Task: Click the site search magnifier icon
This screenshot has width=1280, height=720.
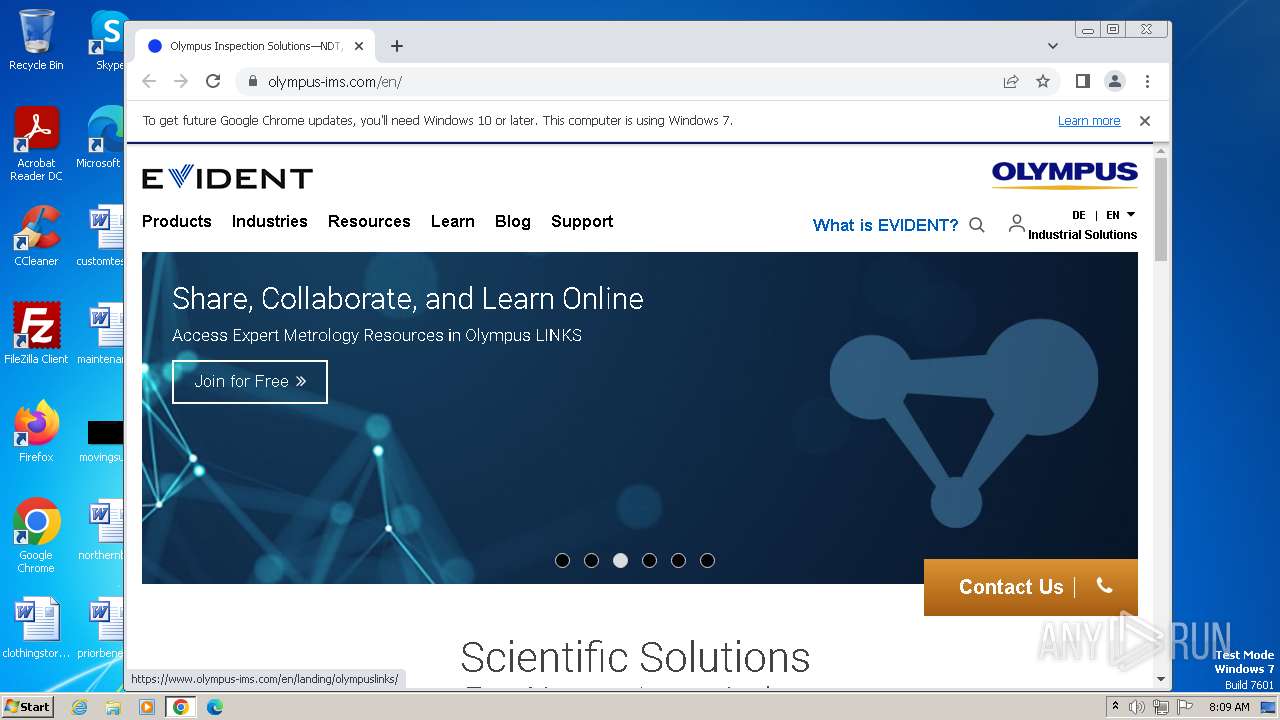Action: [x=977, y=225]
